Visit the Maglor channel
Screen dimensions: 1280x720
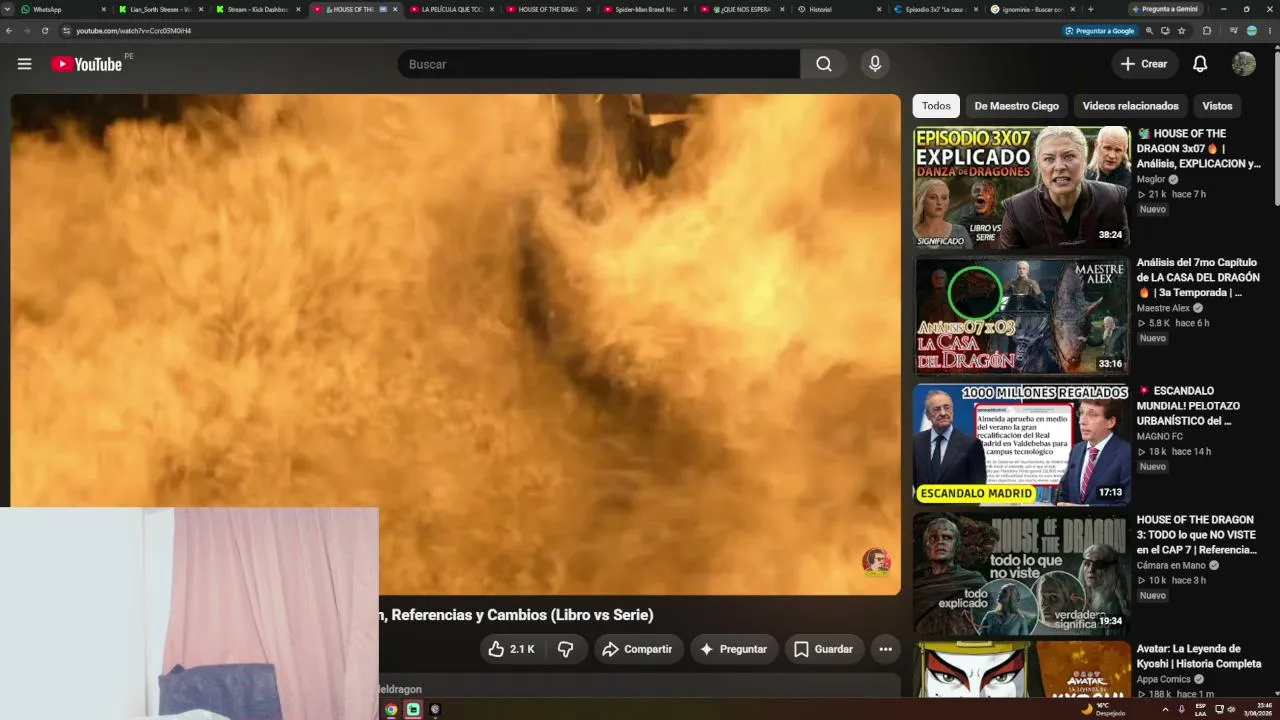1151,179
